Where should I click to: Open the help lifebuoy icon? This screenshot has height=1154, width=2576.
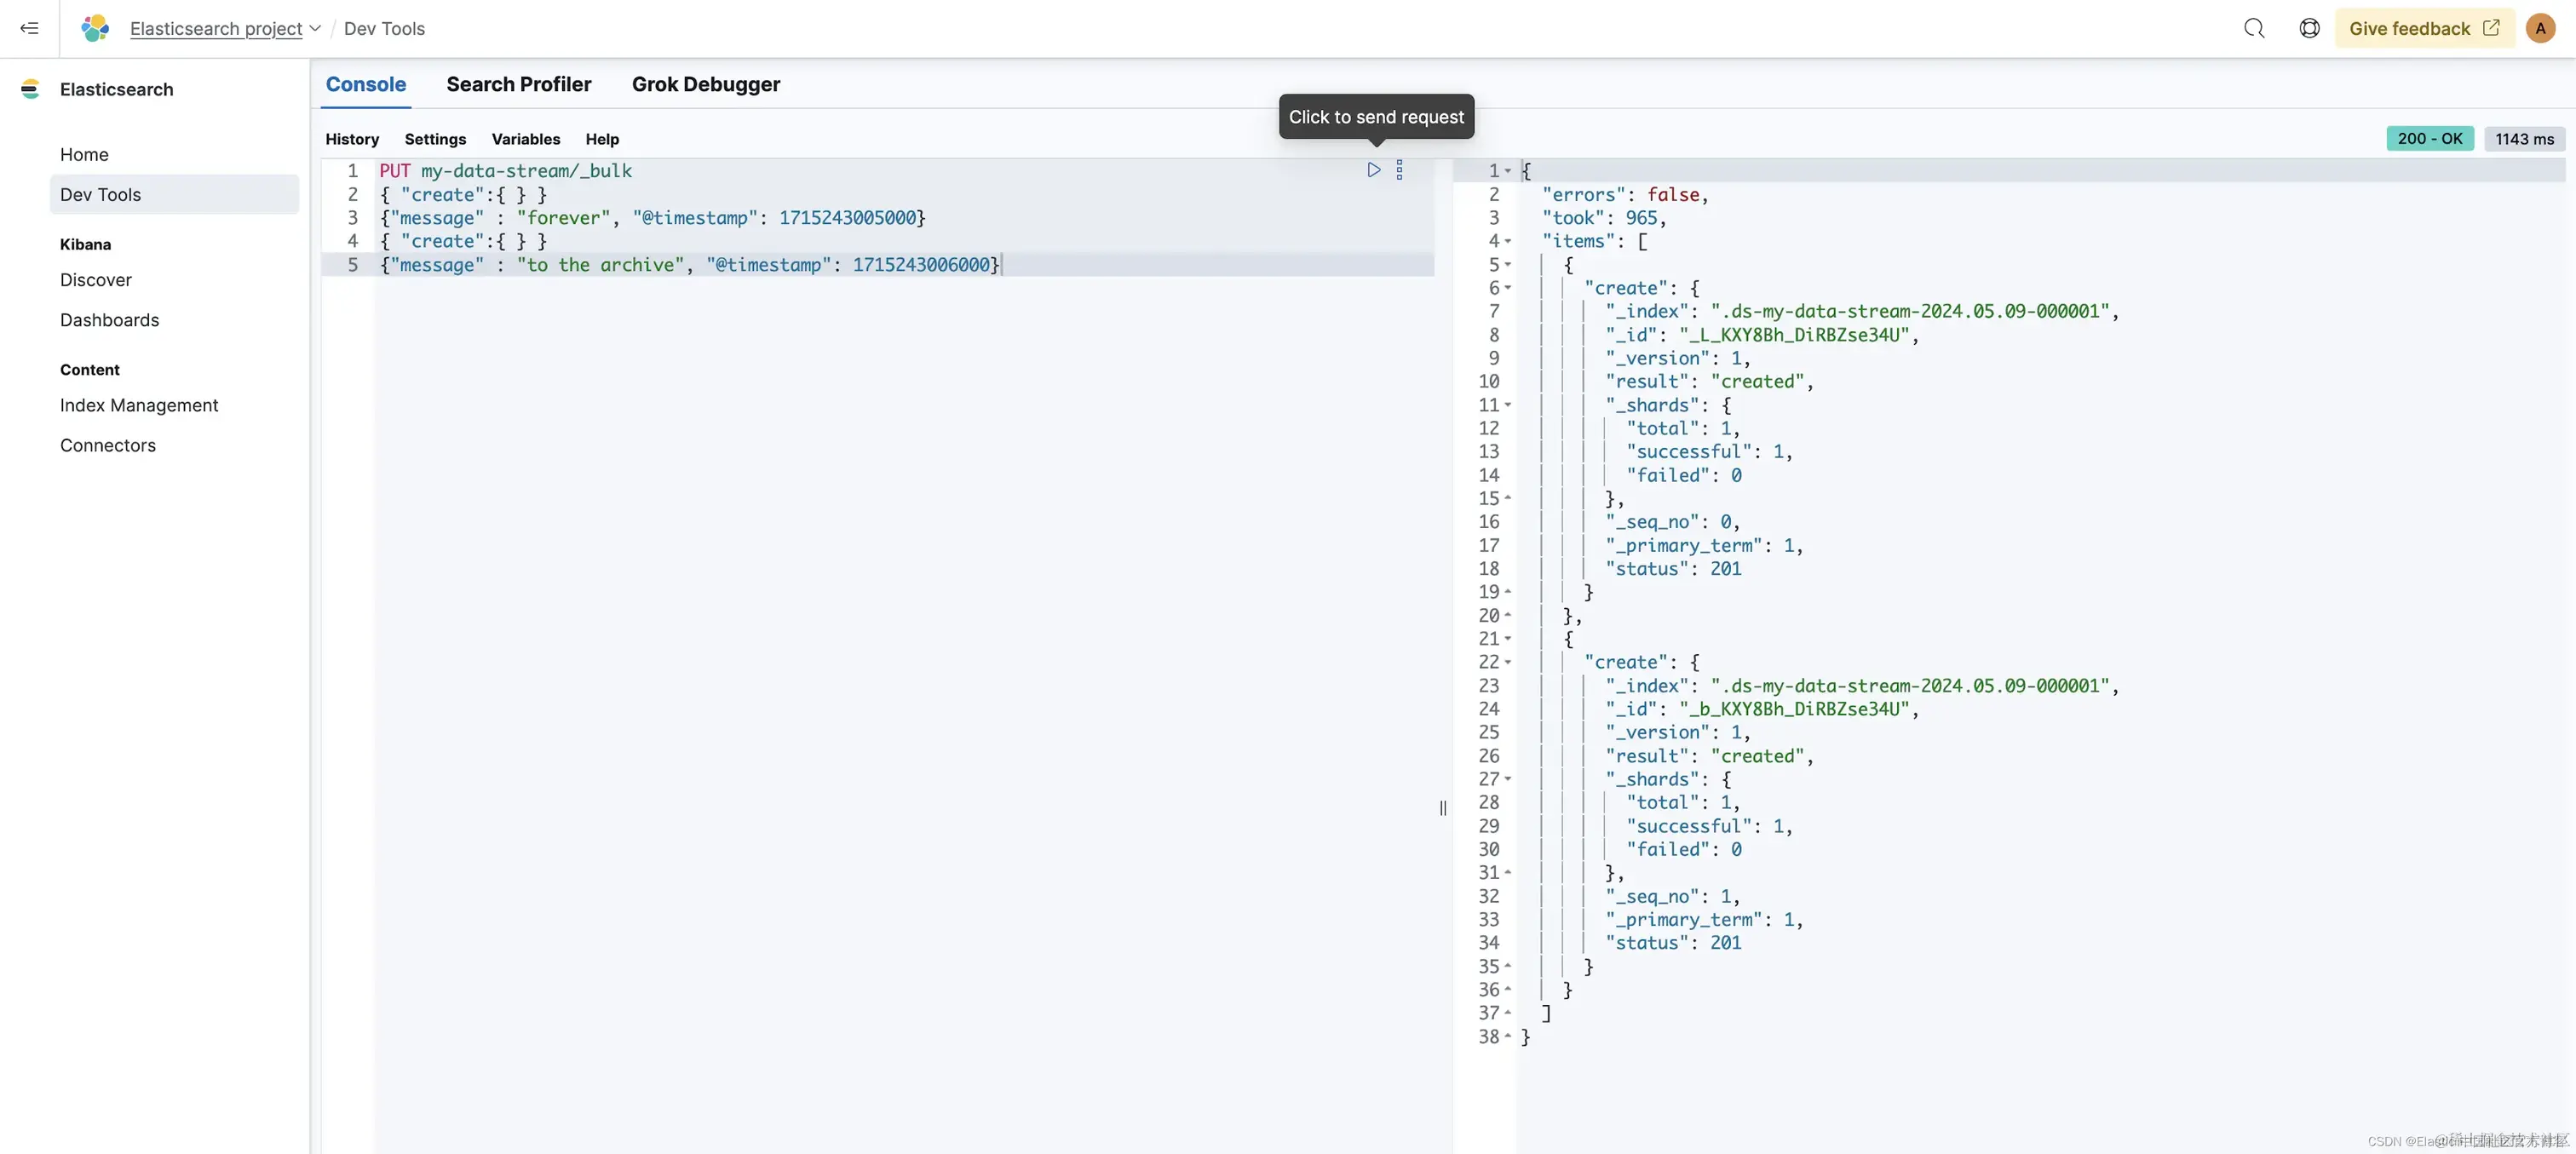coord(2309,28)
